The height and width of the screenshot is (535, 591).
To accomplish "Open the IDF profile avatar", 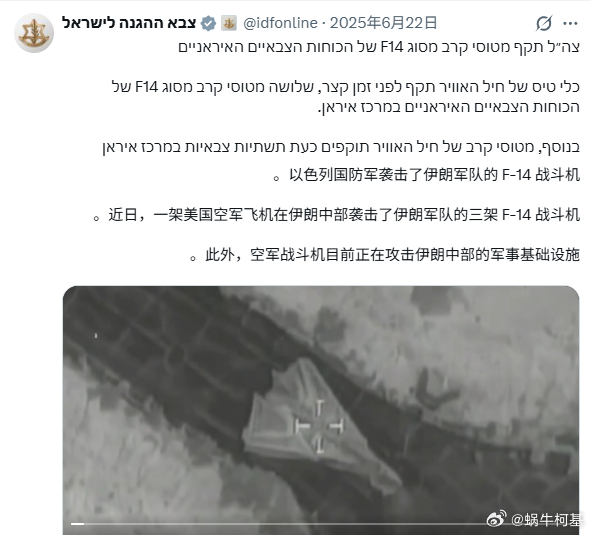I will click(x=34, y=33).
